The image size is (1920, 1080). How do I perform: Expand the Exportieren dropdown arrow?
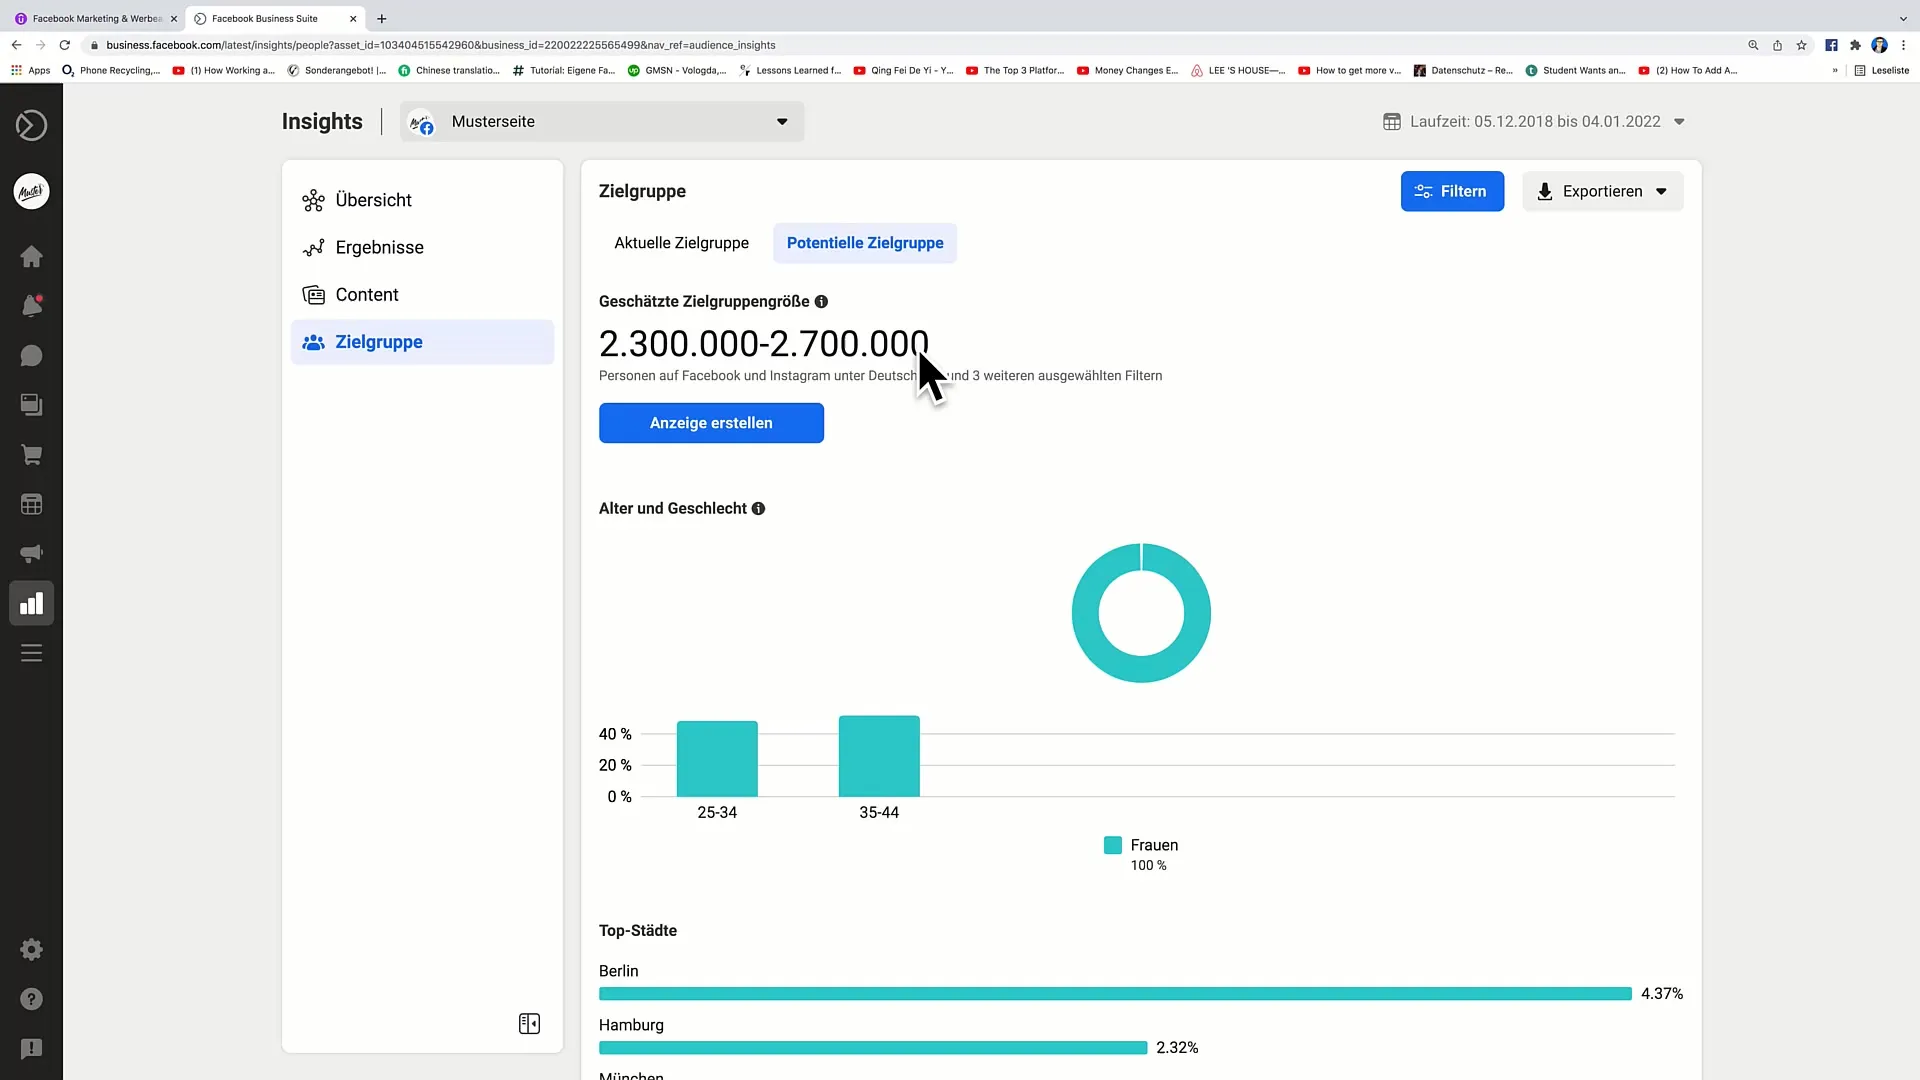point(1662,191)
